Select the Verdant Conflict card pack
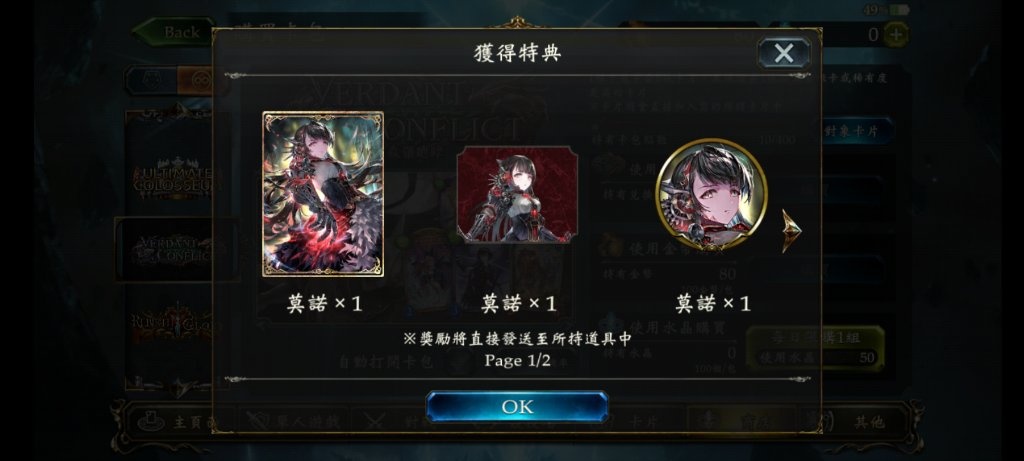This screenshot has width=1024, height=461. click(173, 249)
